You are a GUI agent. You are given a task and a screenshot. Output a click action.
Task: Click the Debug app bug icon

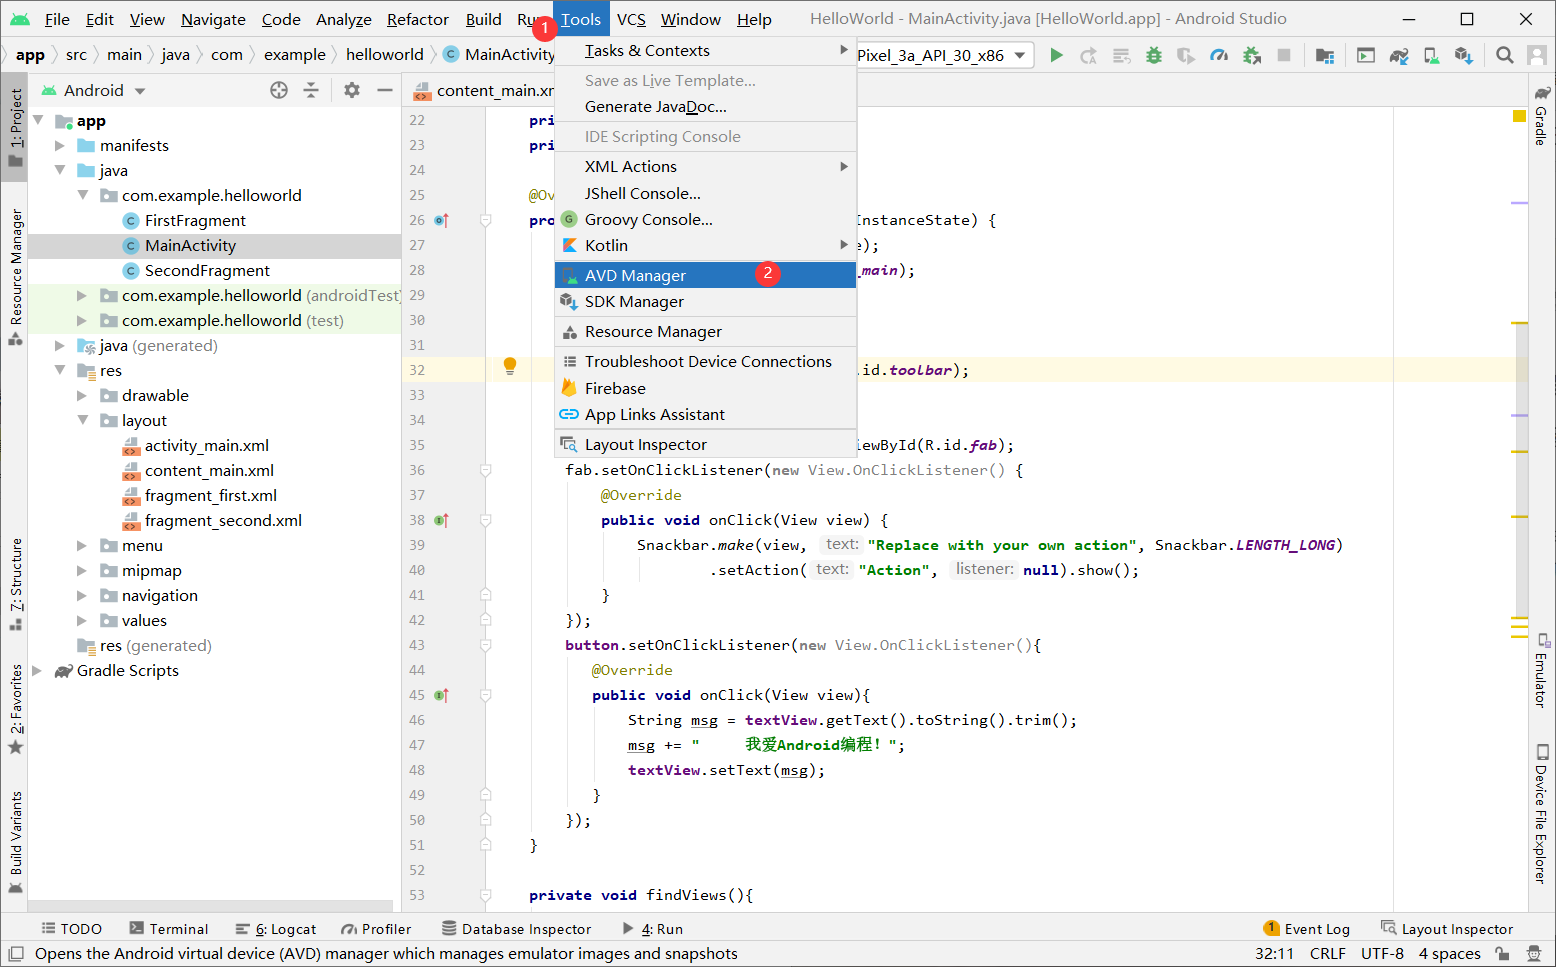(x=1154, y=55)
